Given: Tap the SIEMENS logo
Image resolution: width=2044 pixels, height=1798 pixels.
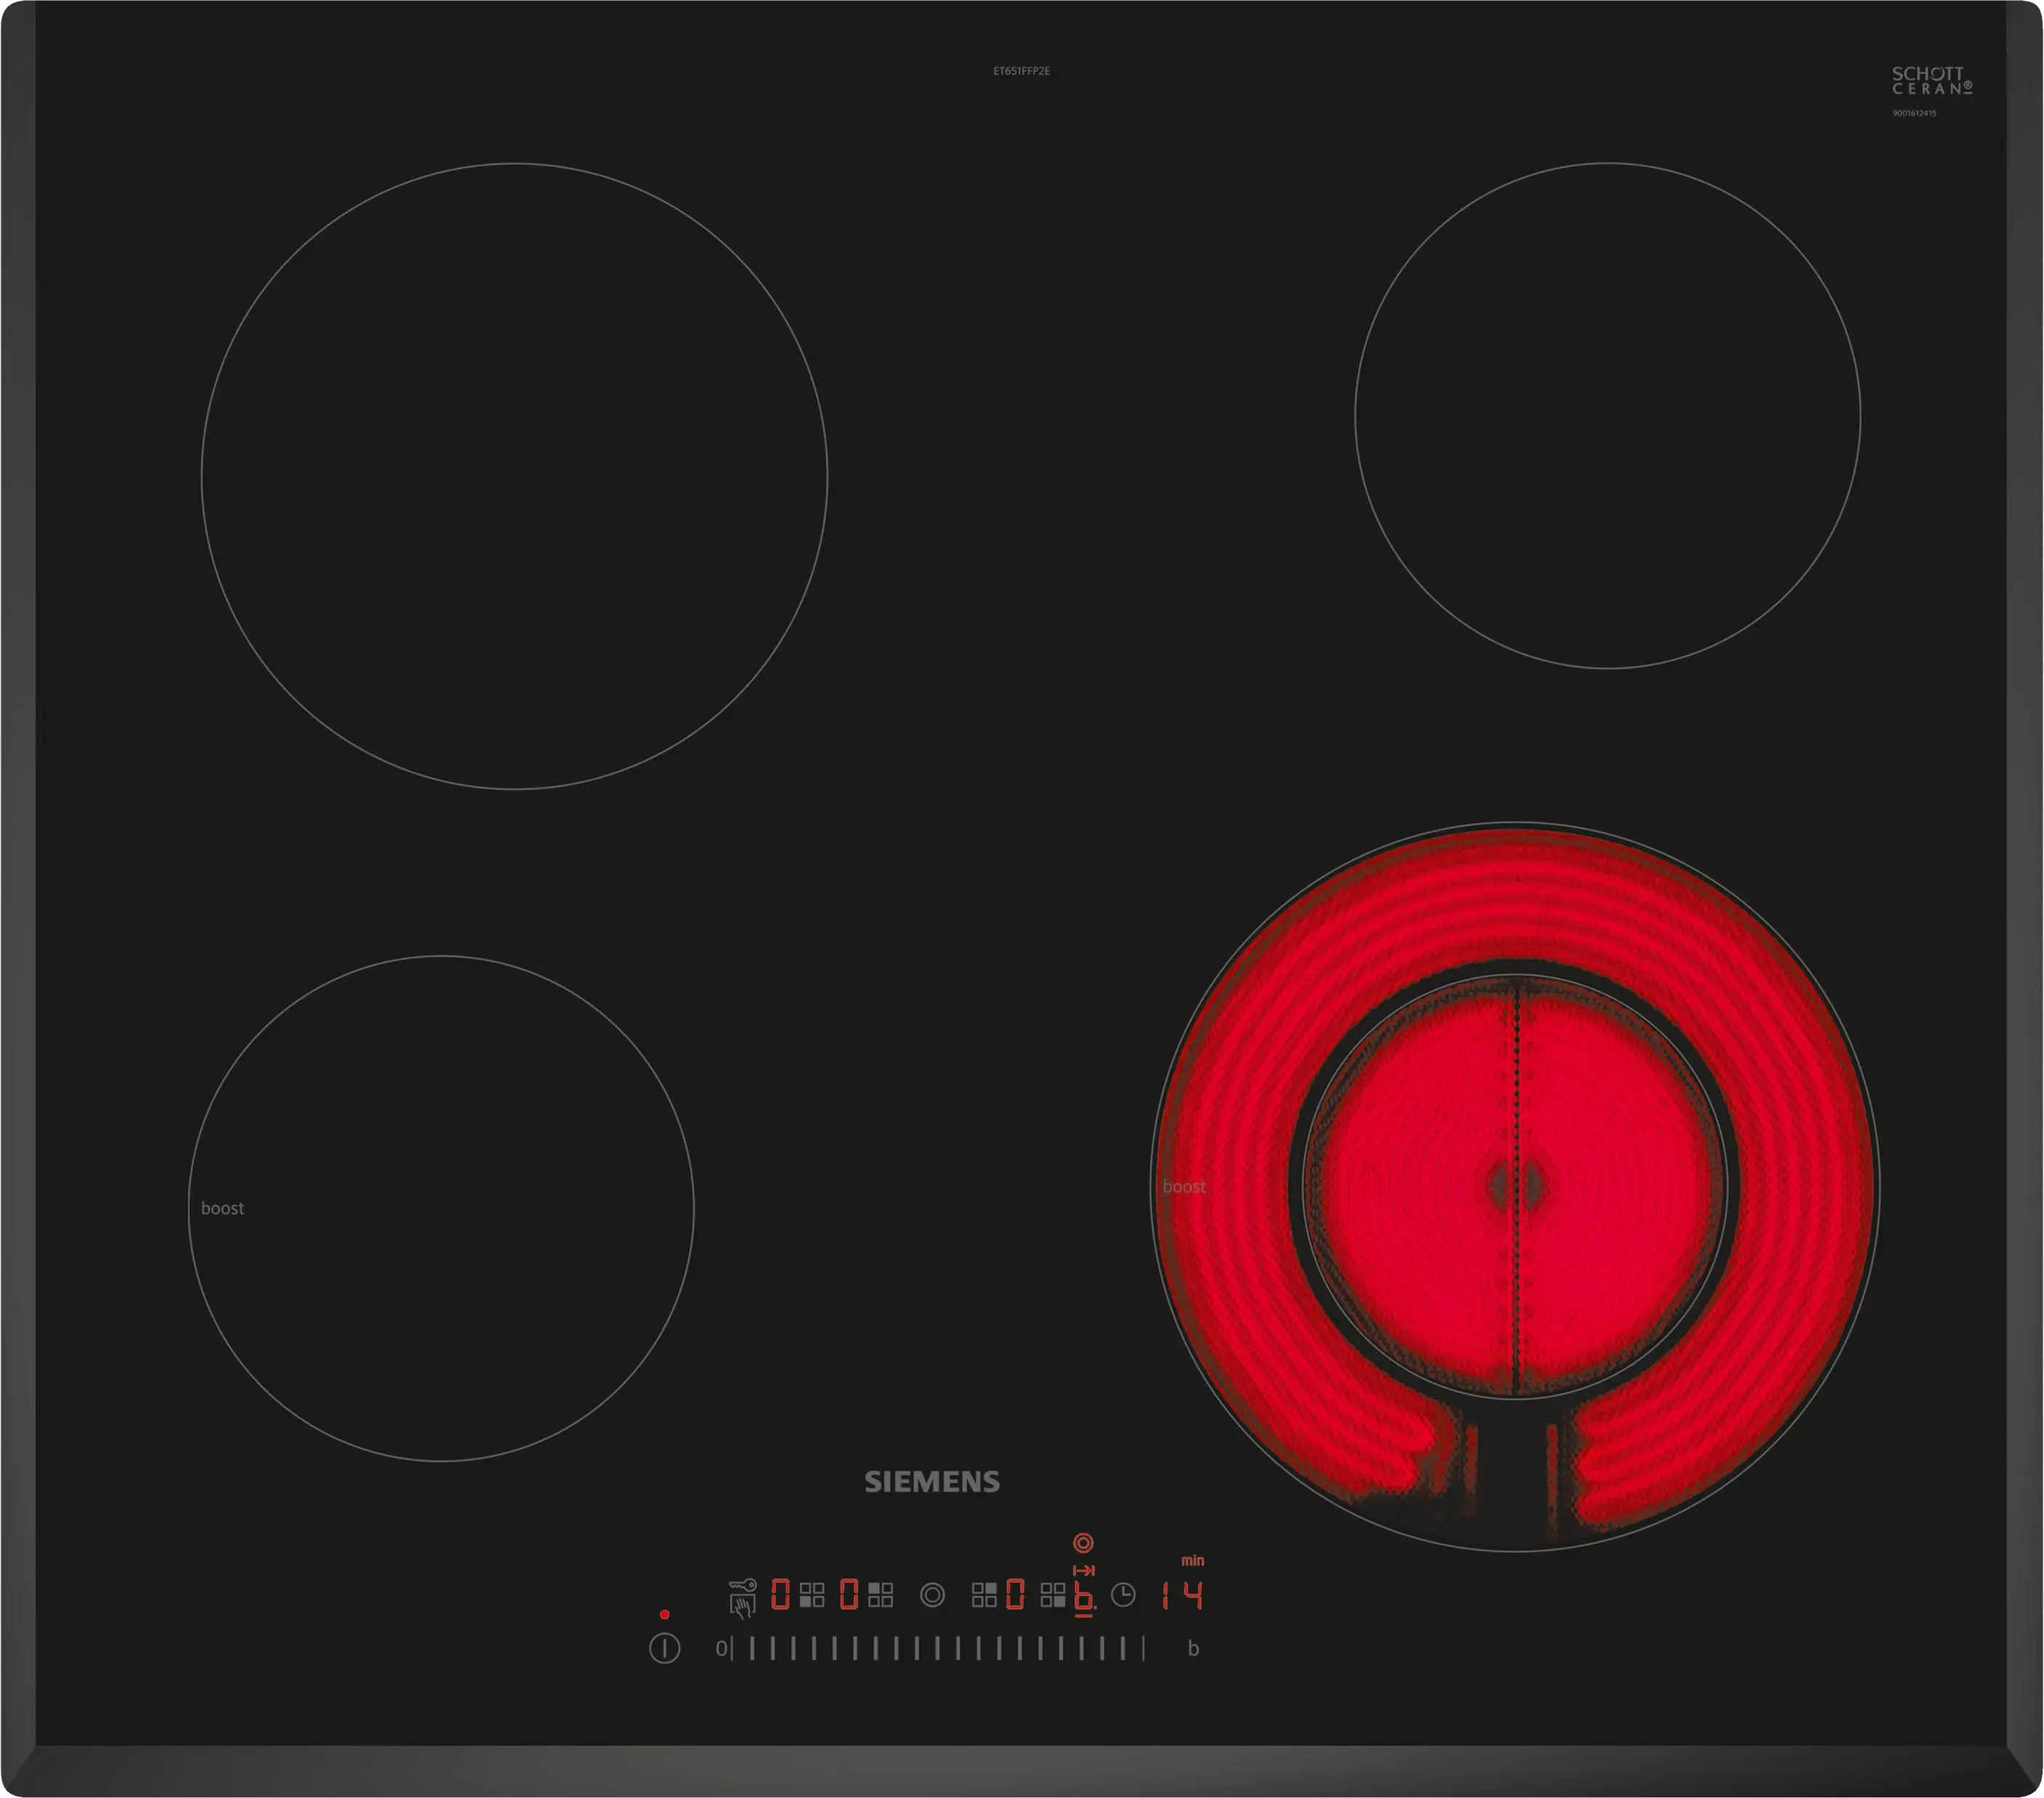Looking at the screenshot, I should point(932,1482).
